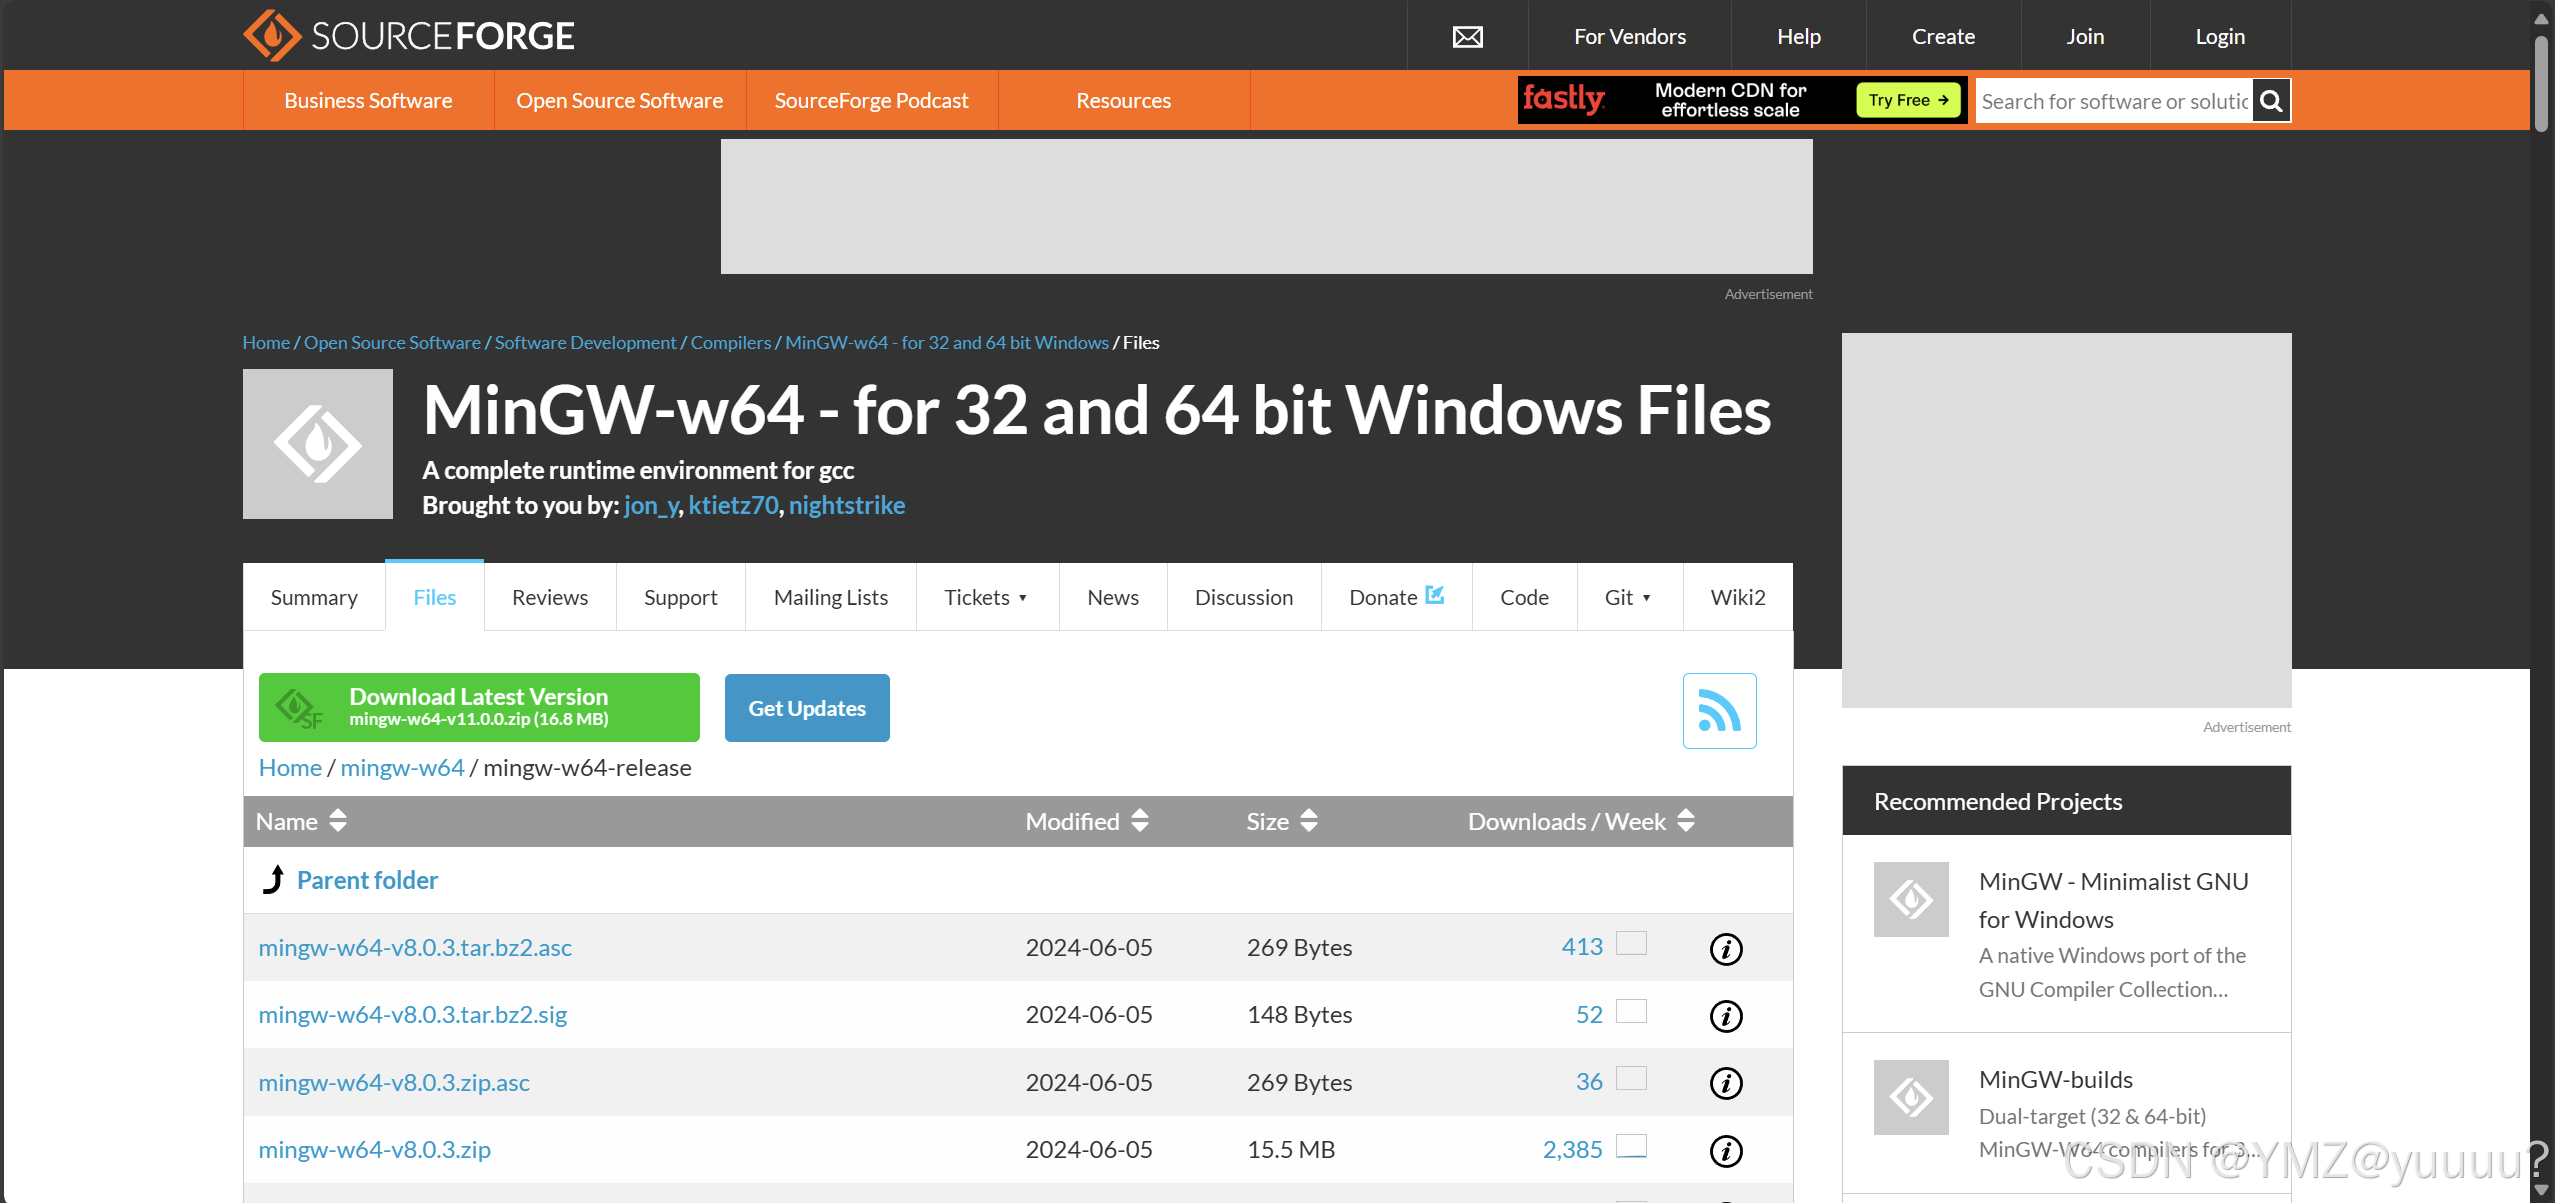Image resolution: width=2555 pixels, height=1203 pixels.
Task: Focus the software search field
Action: (x=2113, y=101)
